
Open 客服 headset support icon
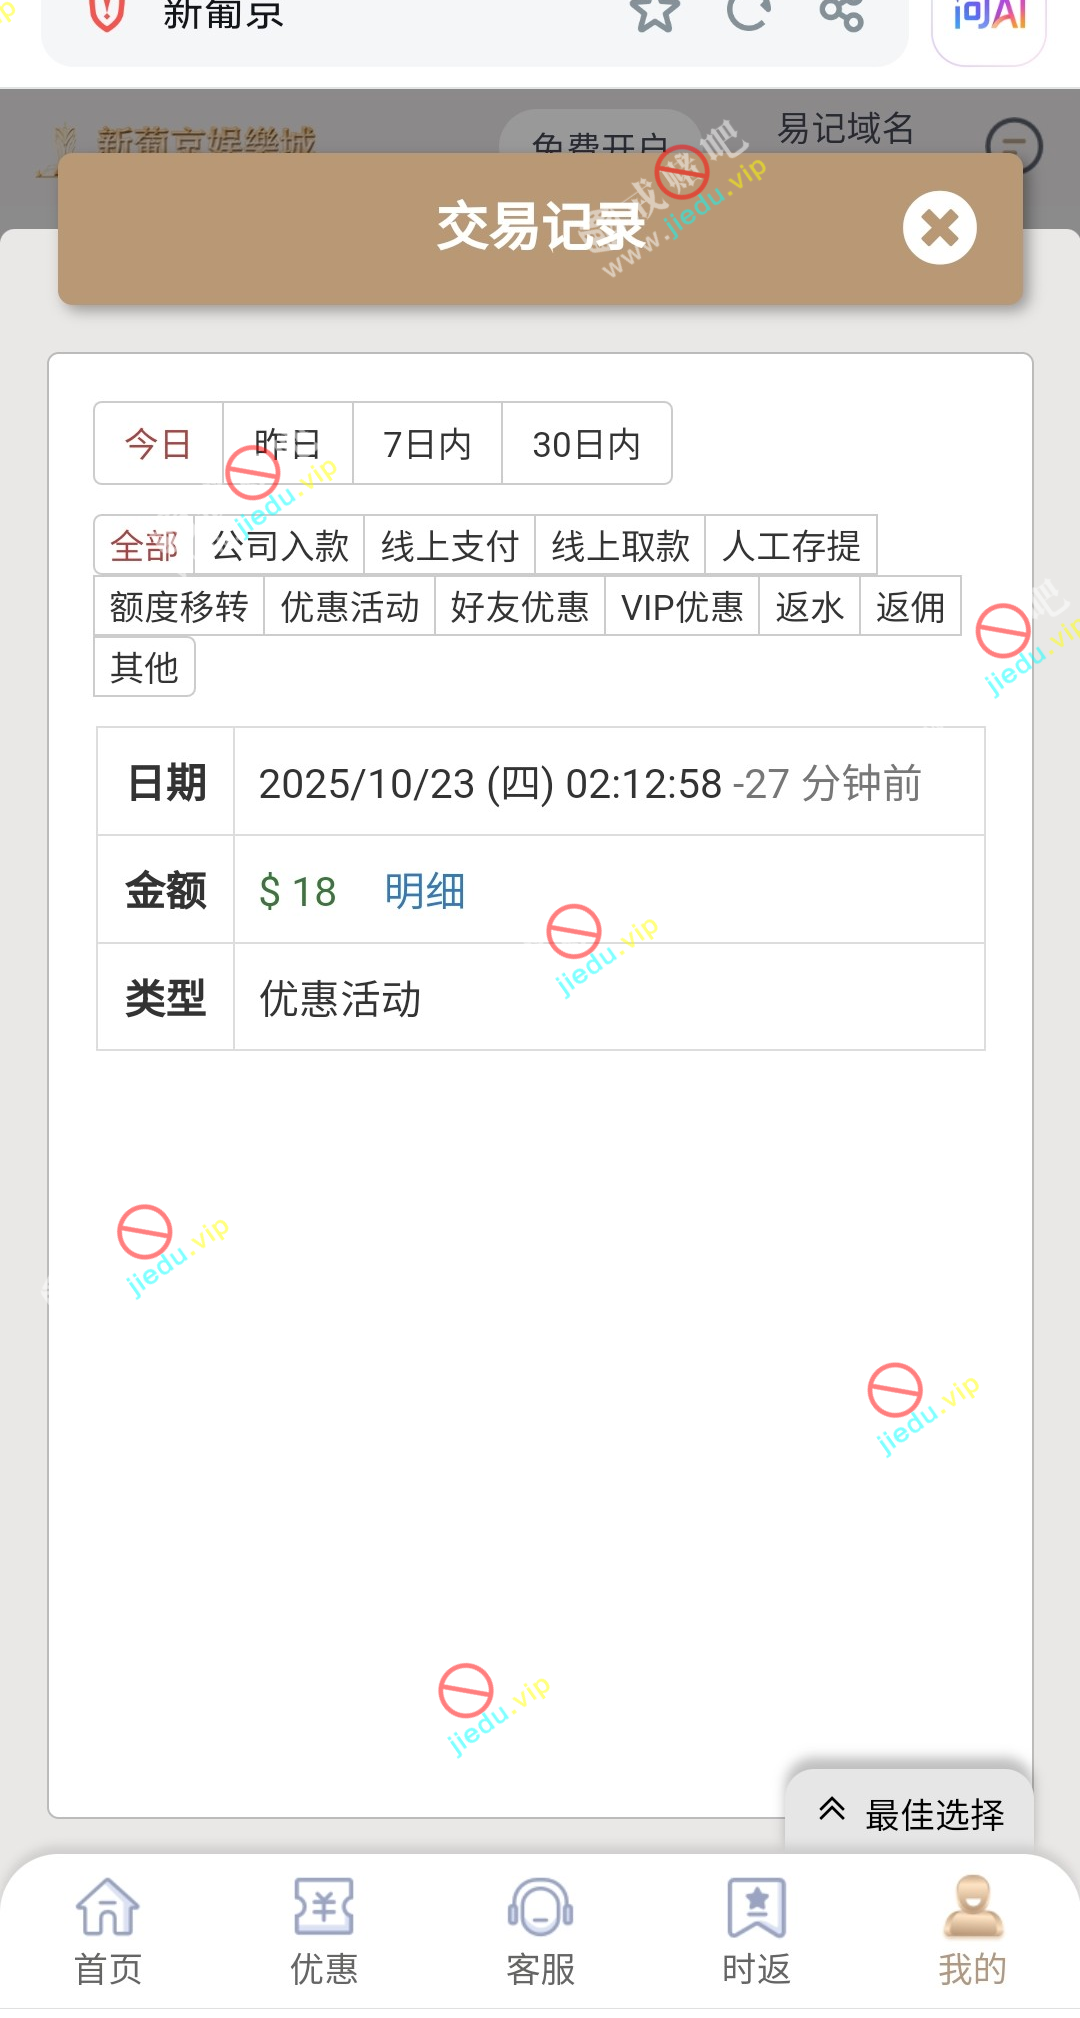tap(540, 1908)
